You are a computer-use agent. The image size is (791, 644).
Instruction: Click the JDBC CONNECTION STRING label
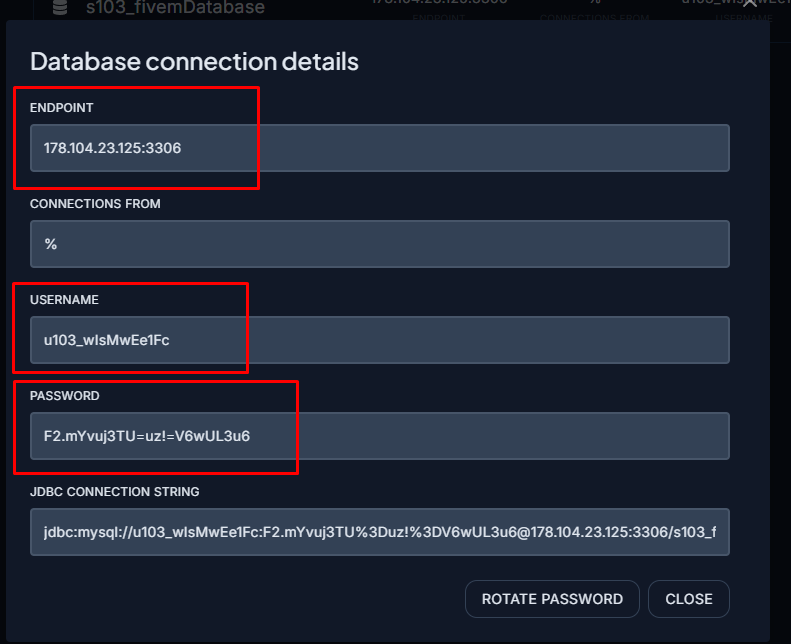point(115,492)
